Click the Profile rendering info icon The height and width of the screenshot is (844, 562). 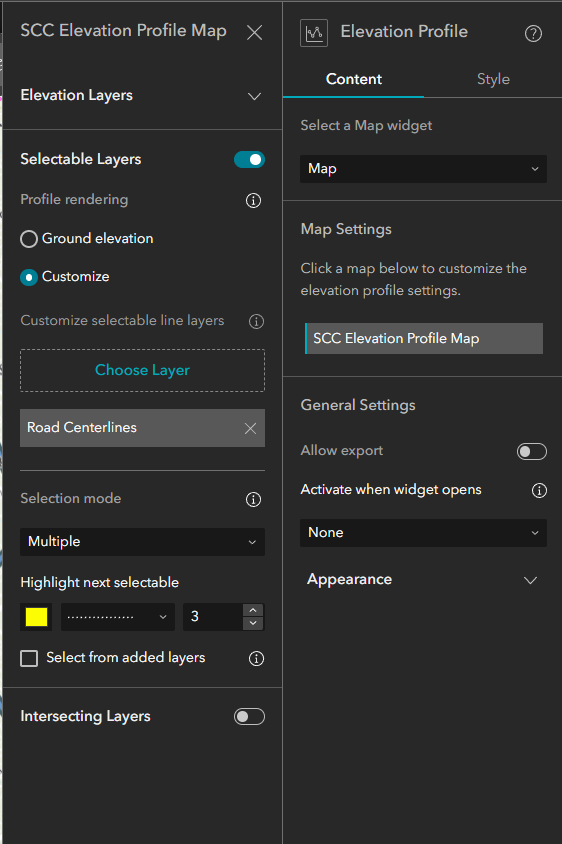[x=254, y=200]
